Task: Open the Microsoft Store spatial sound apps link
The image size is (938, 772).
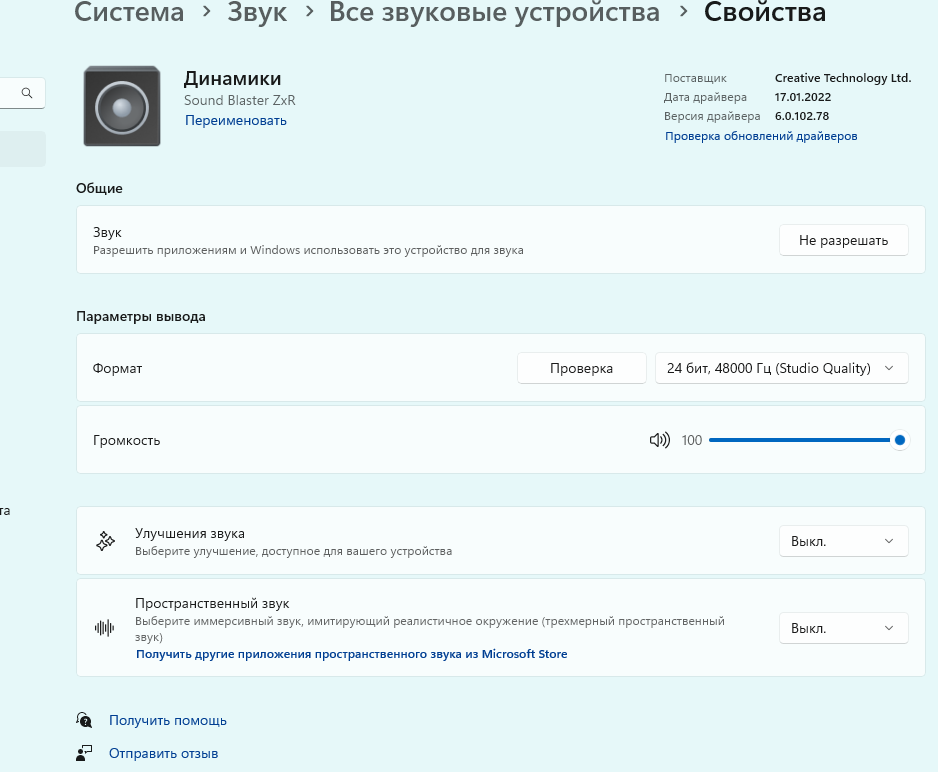Action: coord(351,654)
